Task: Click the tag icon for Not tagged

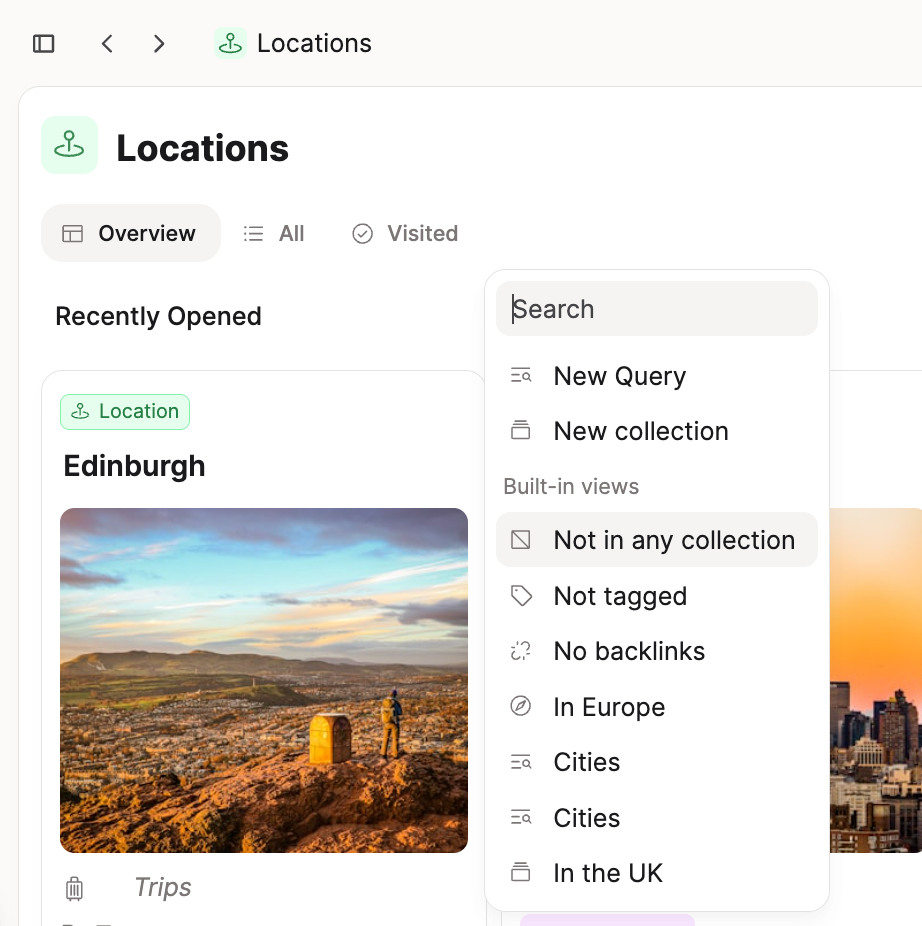Action: click(x=520, y=596)
